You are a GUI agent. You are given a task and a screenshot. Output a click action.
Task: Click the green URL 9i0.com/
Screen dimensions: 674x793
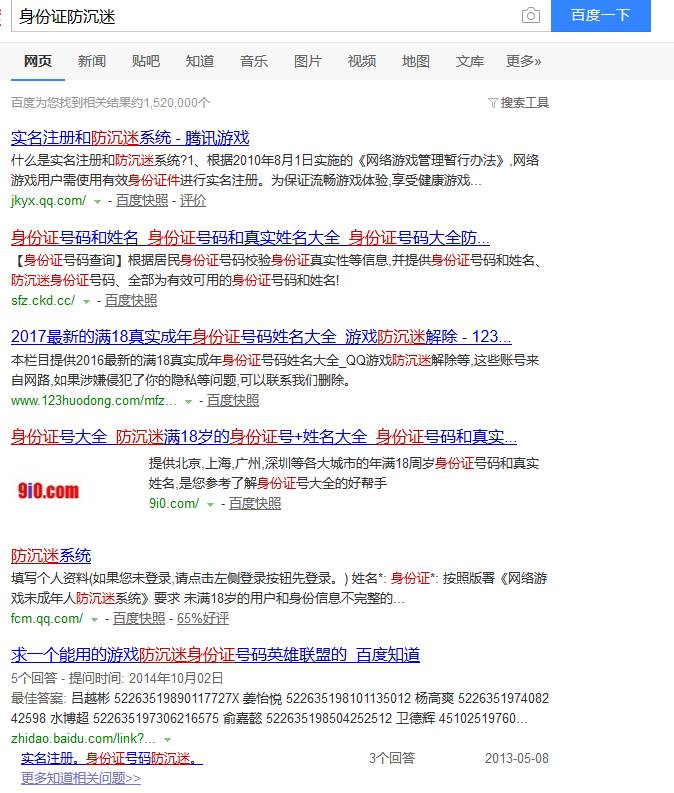coord(174,504)
